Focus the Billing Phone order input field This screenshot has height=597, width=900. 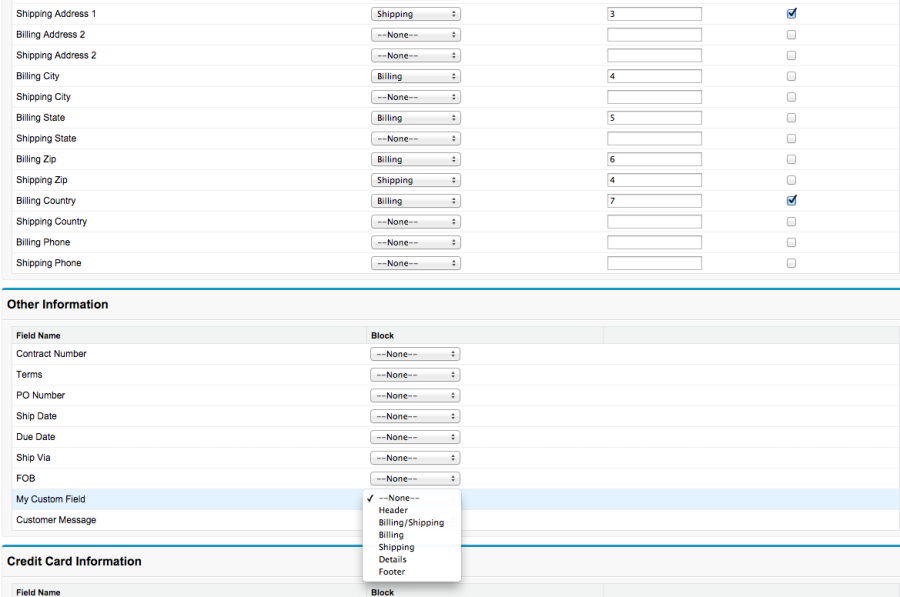tap(654, 242)
